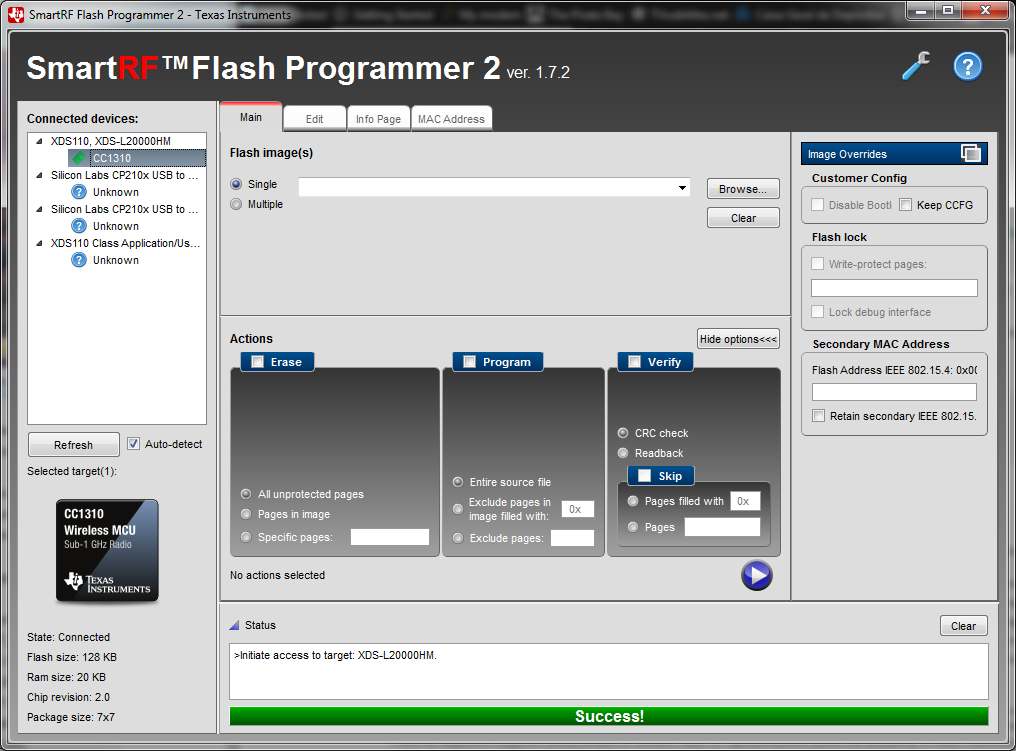1016x751 pixels.
Task: Open settings via the wrench icon
Action: pyautogui.click(x=916, y=66)
